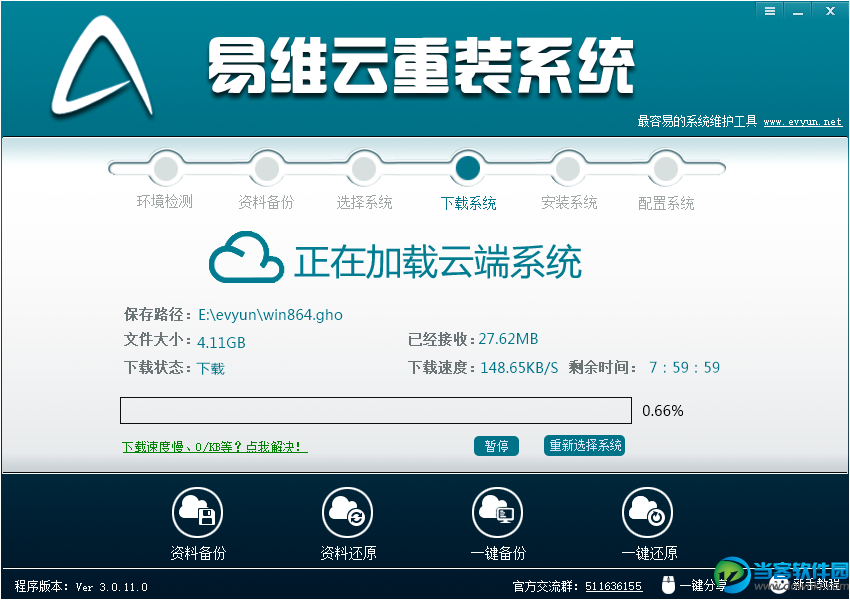The image size is (850, 600).
Task: Click the 一键分享 label
Action: point(703,585)
